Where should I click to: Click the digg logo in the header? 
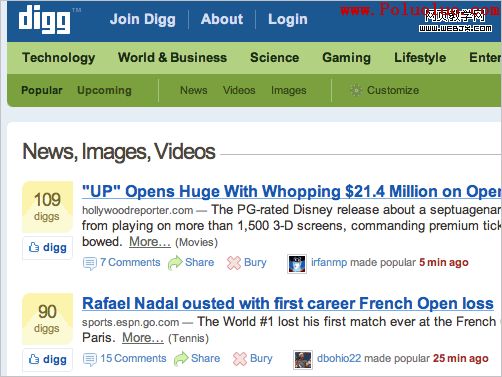tap(45, 20)
